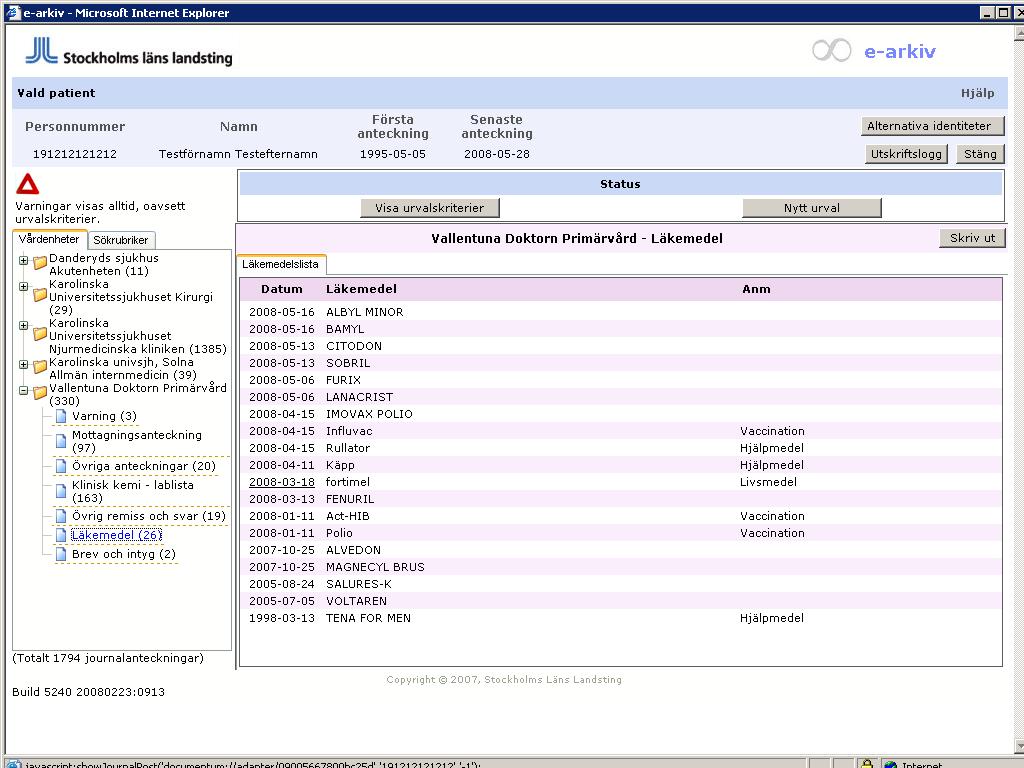
Task: Open Övriga anteckningar (20) tree item
Action: click(144, 466)
